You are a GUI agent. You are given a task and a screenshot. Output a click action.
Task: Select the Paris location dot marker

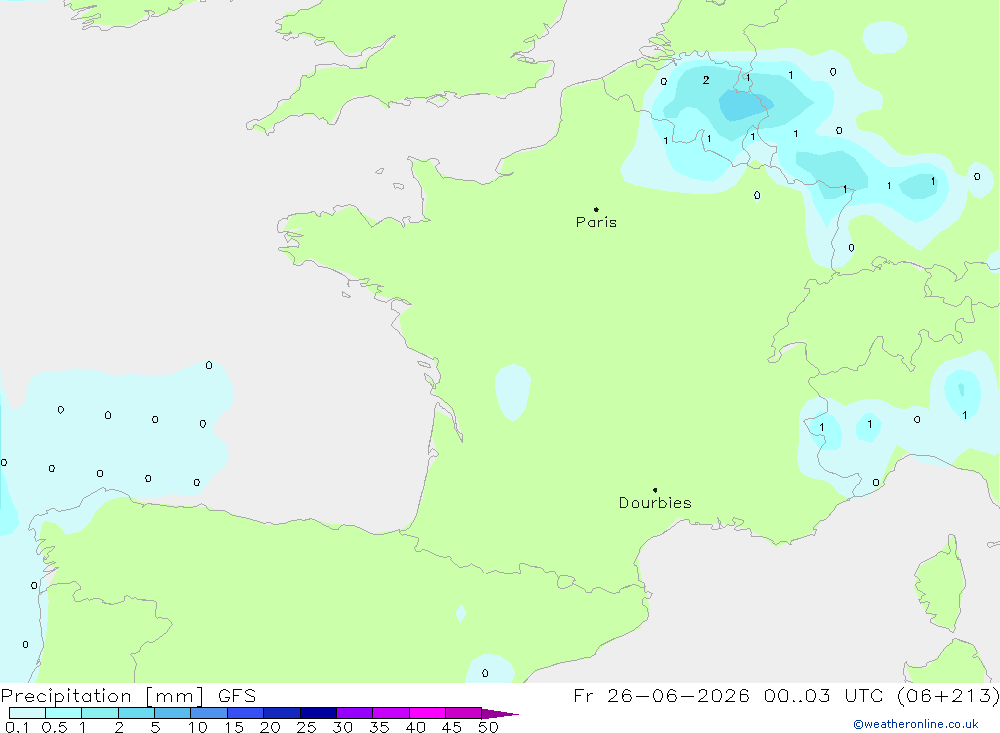pyautogui.click(x=596, y=209)
